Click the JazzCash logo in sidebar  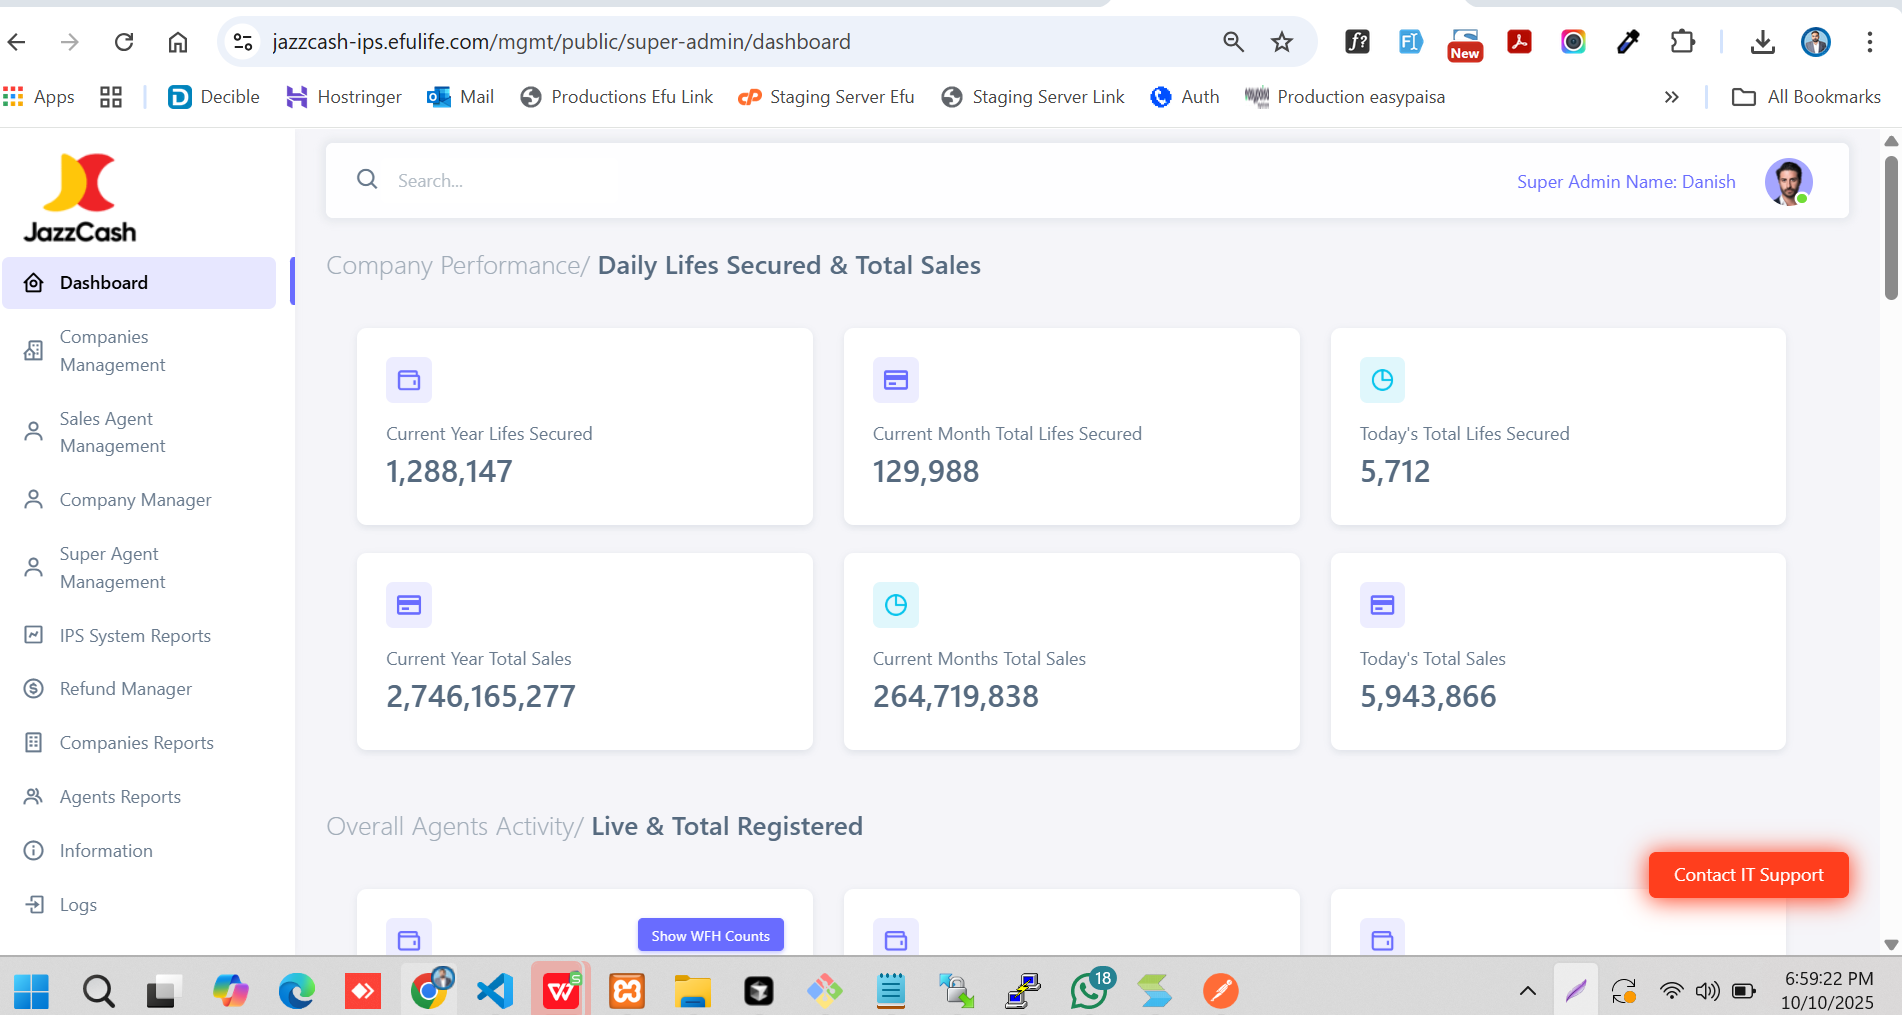click(80, 198)
